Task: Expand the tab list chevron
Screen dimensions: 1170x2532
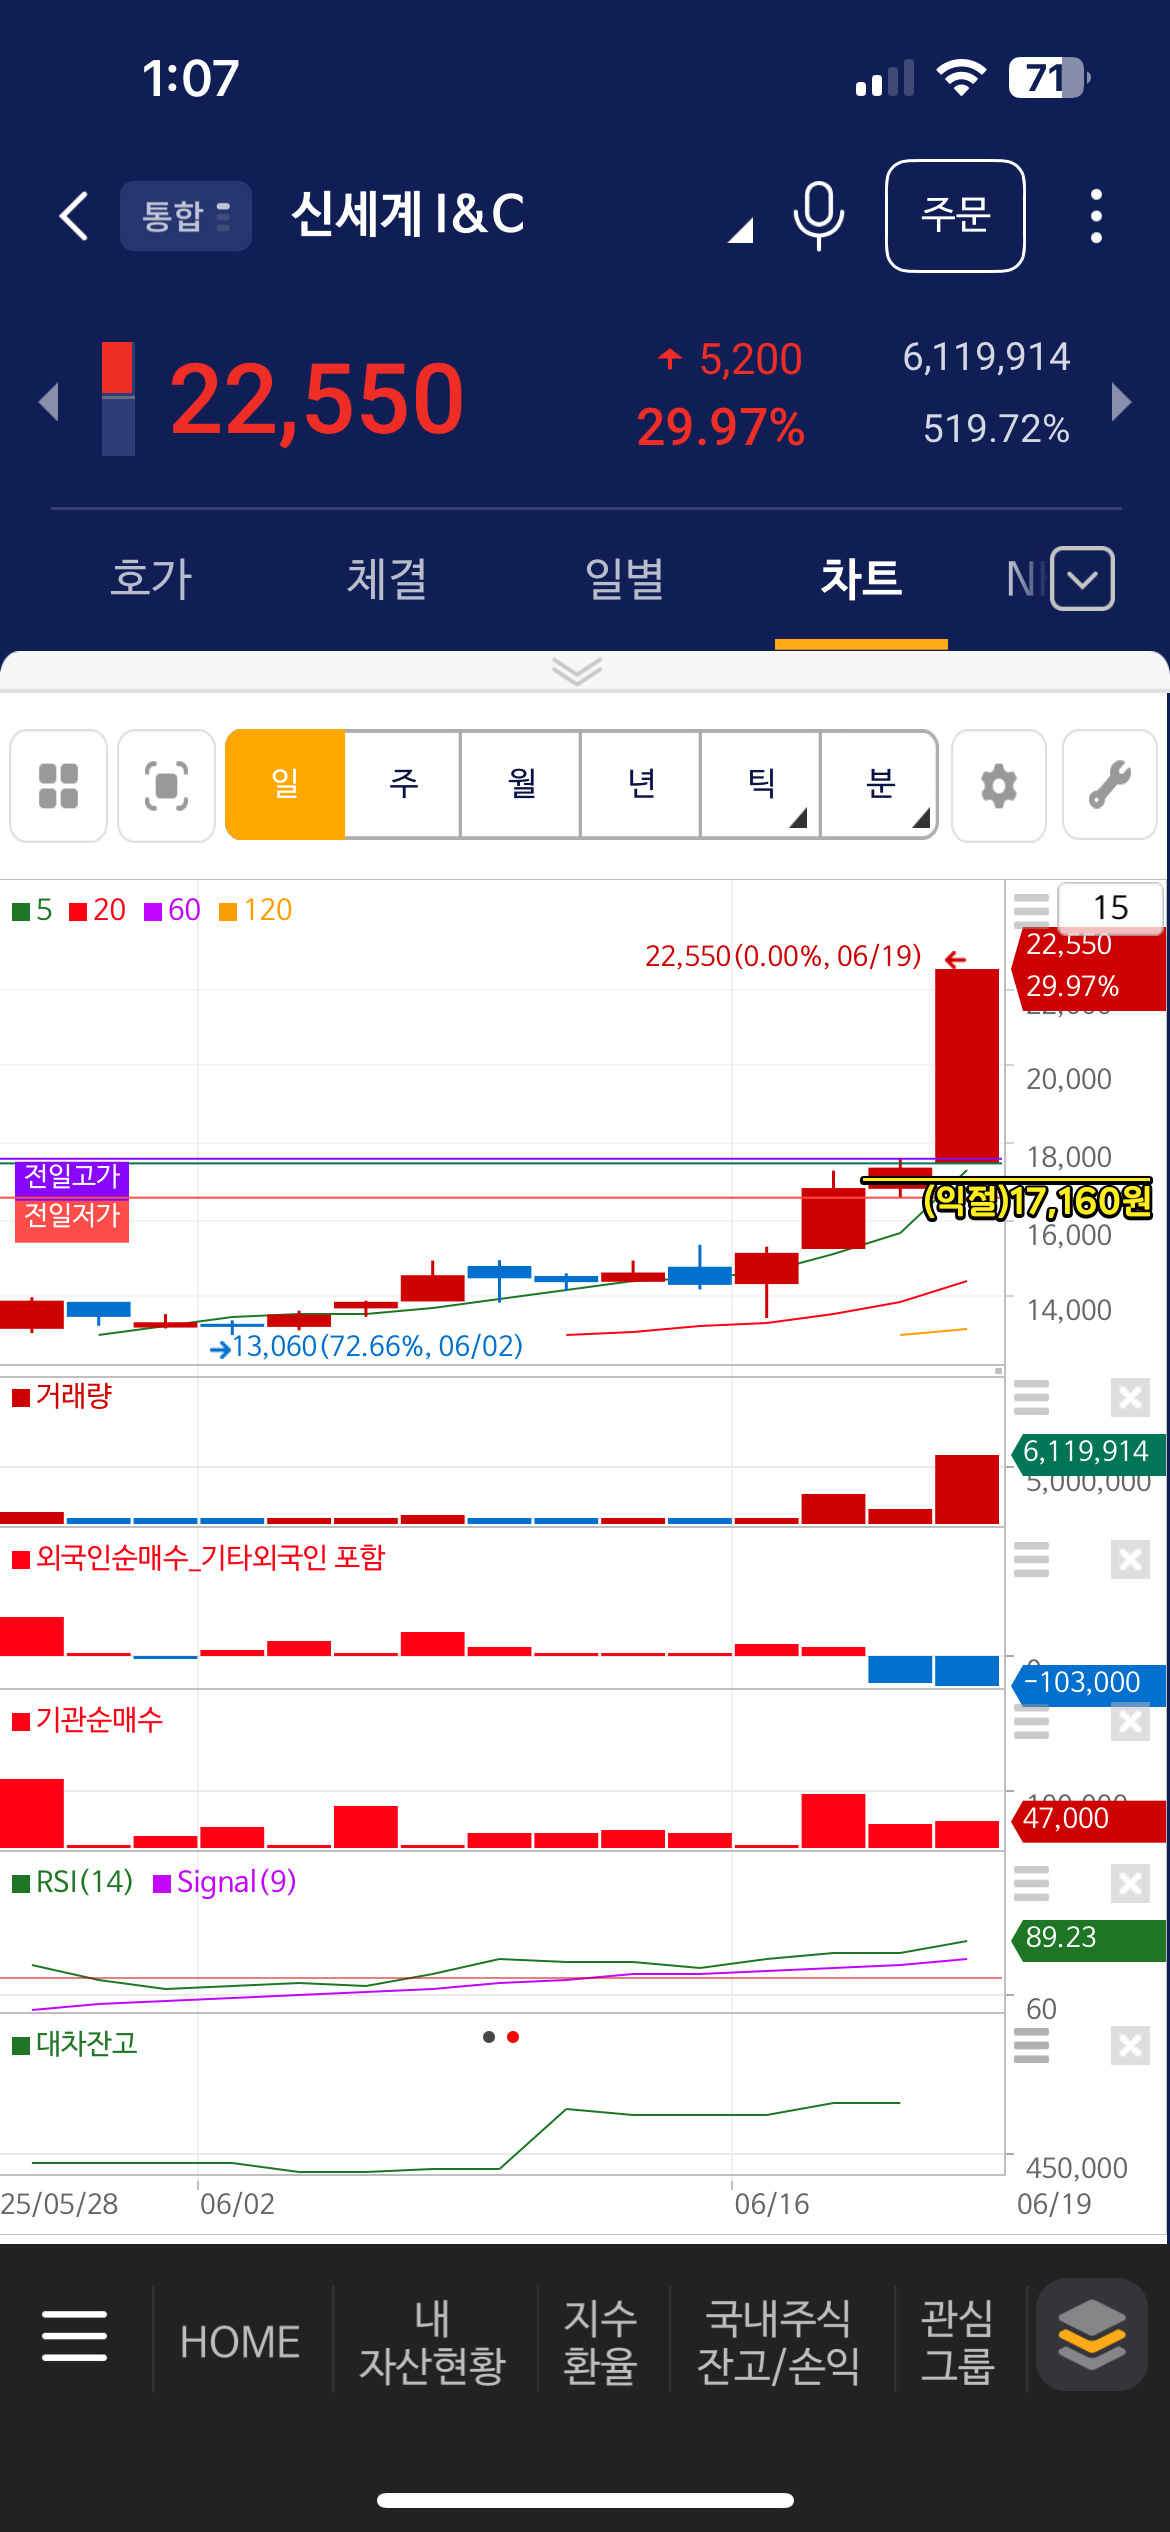Action: point(1083,578)
